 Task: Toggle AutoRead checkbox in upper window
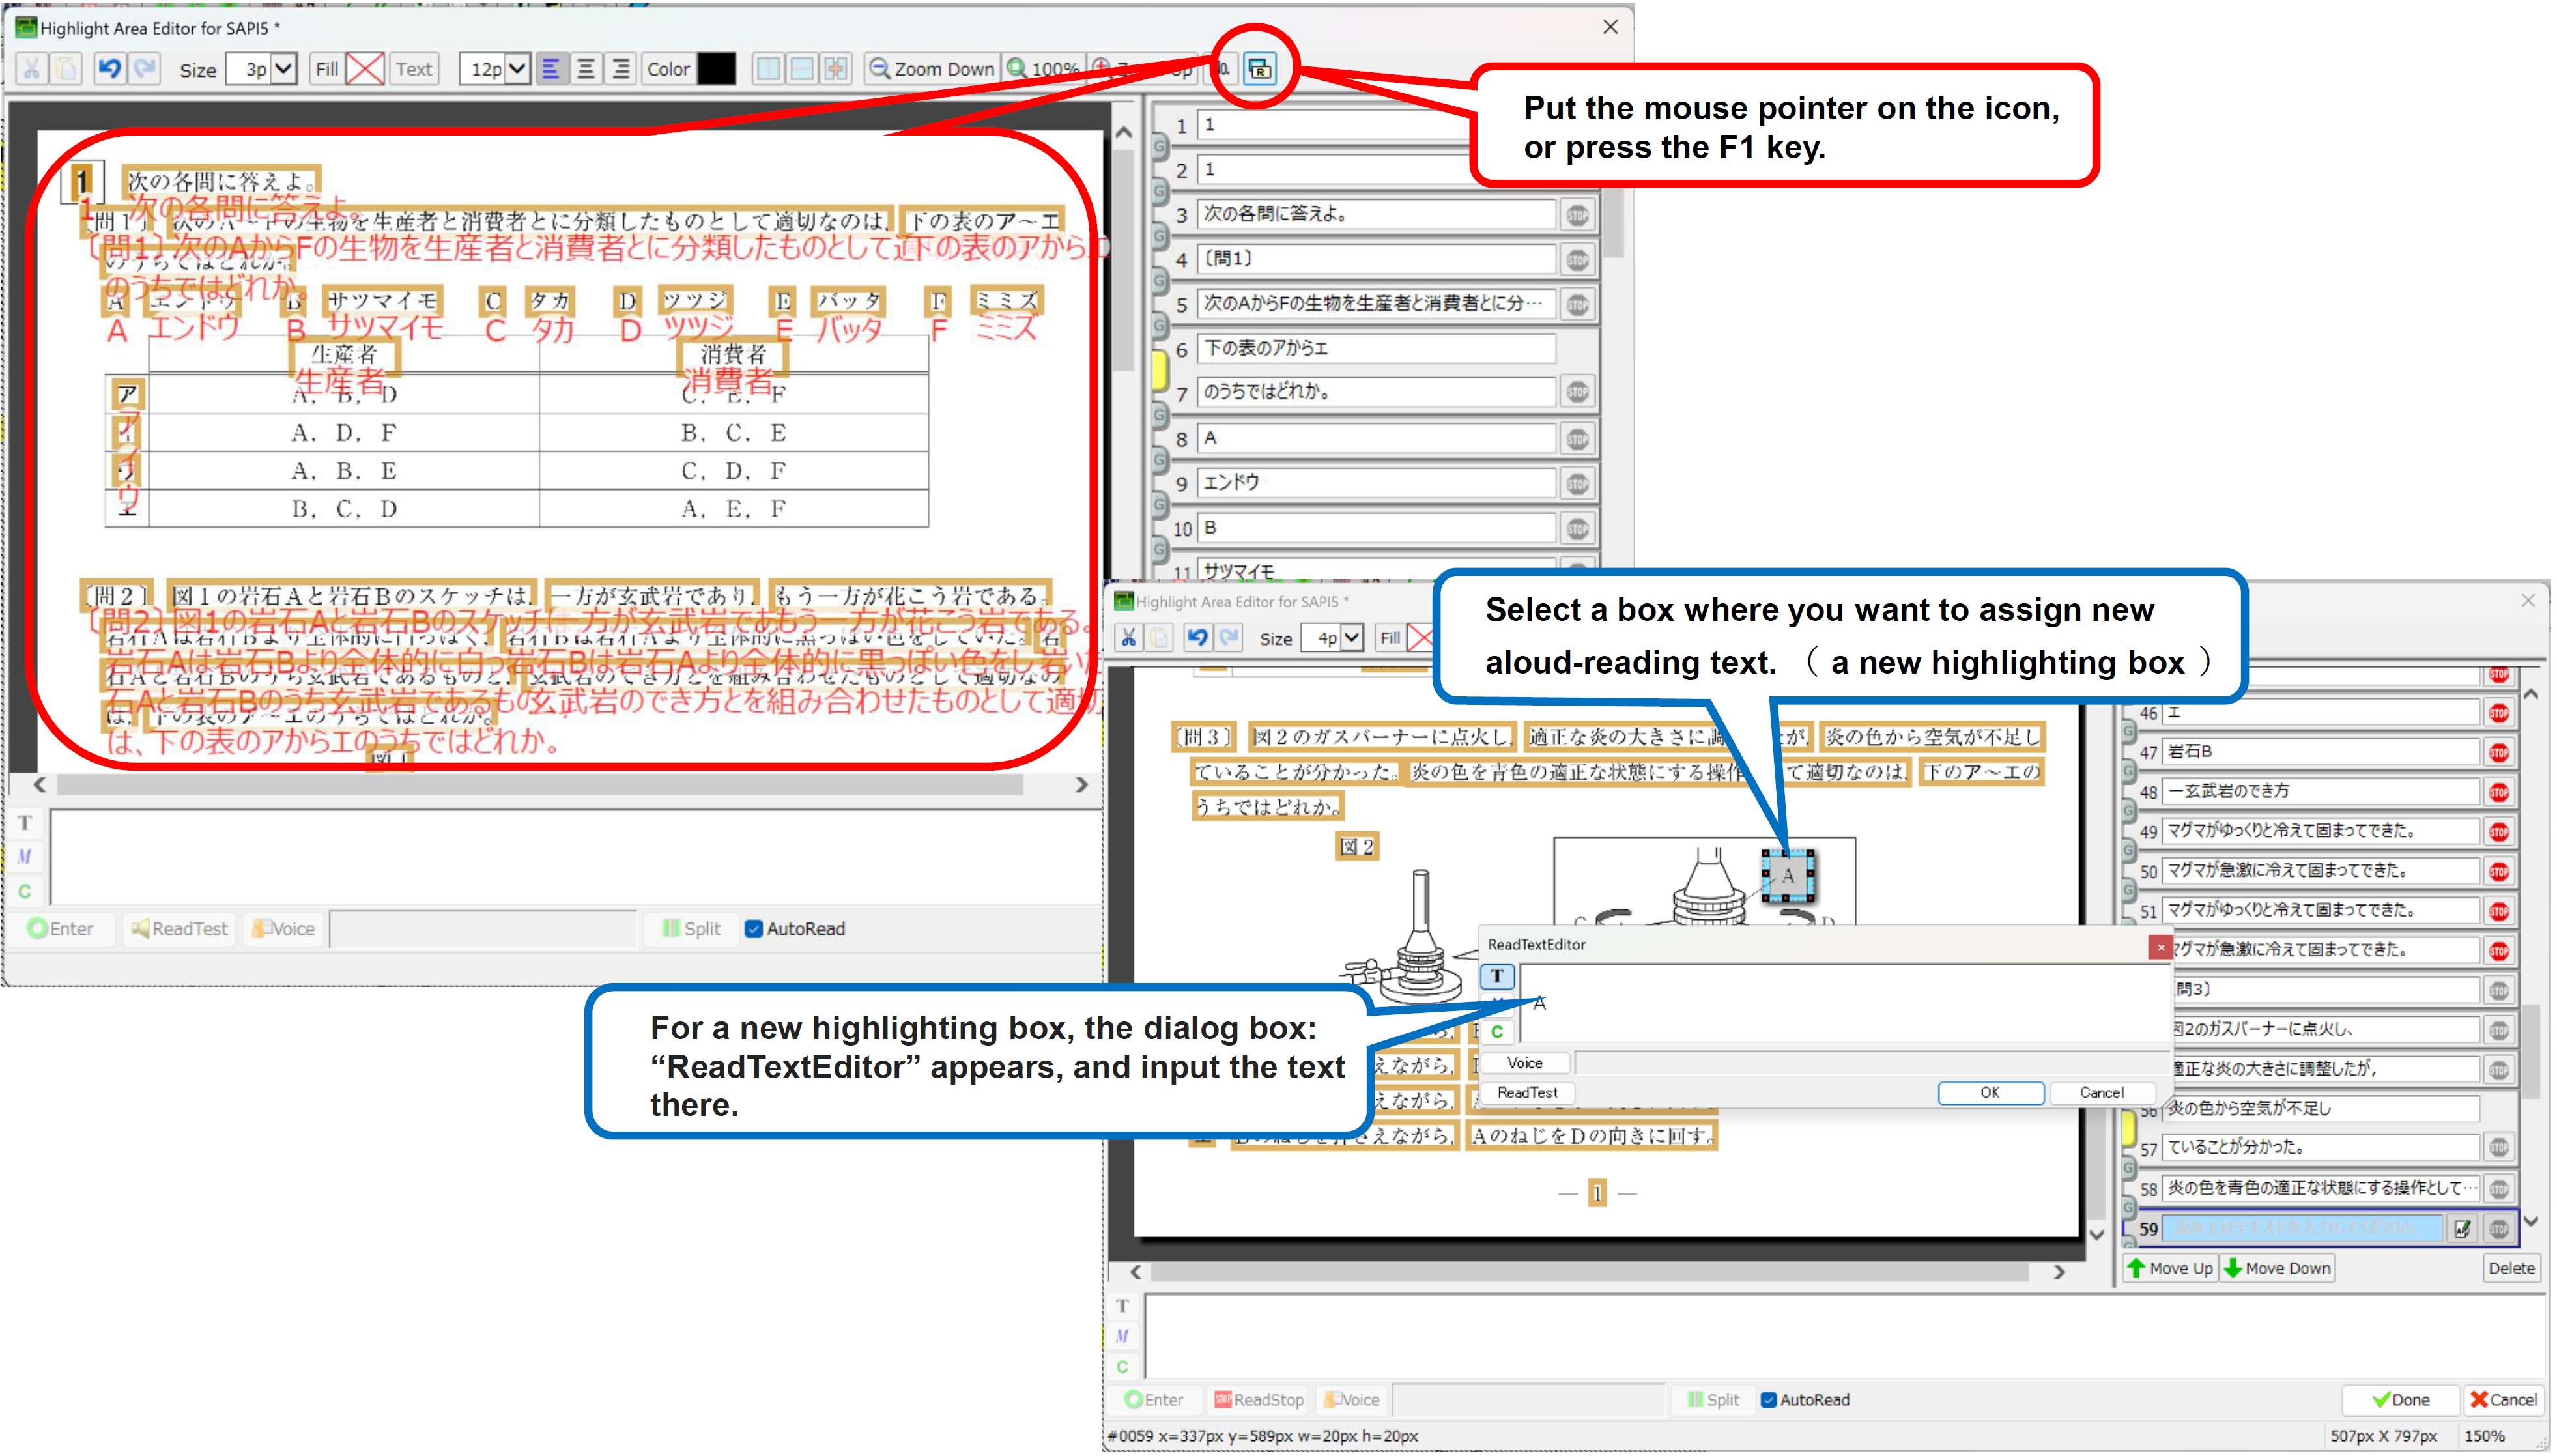(754, 929)
